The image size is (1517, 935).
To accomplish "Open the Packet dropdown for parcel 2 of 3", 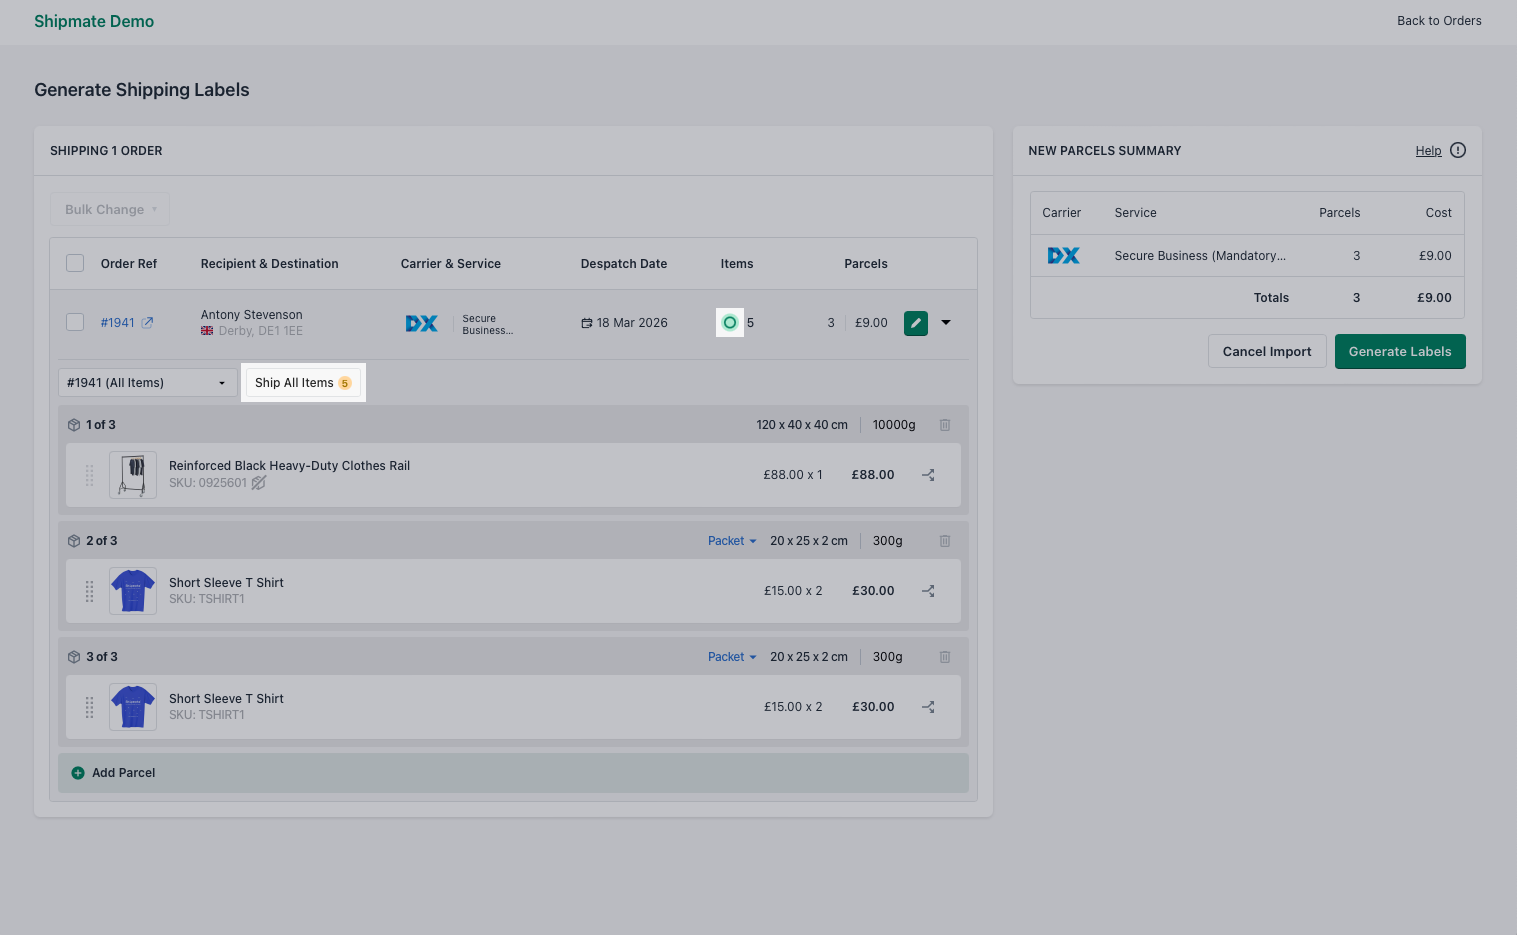I will pyautogui.click(x=731, y=540).
